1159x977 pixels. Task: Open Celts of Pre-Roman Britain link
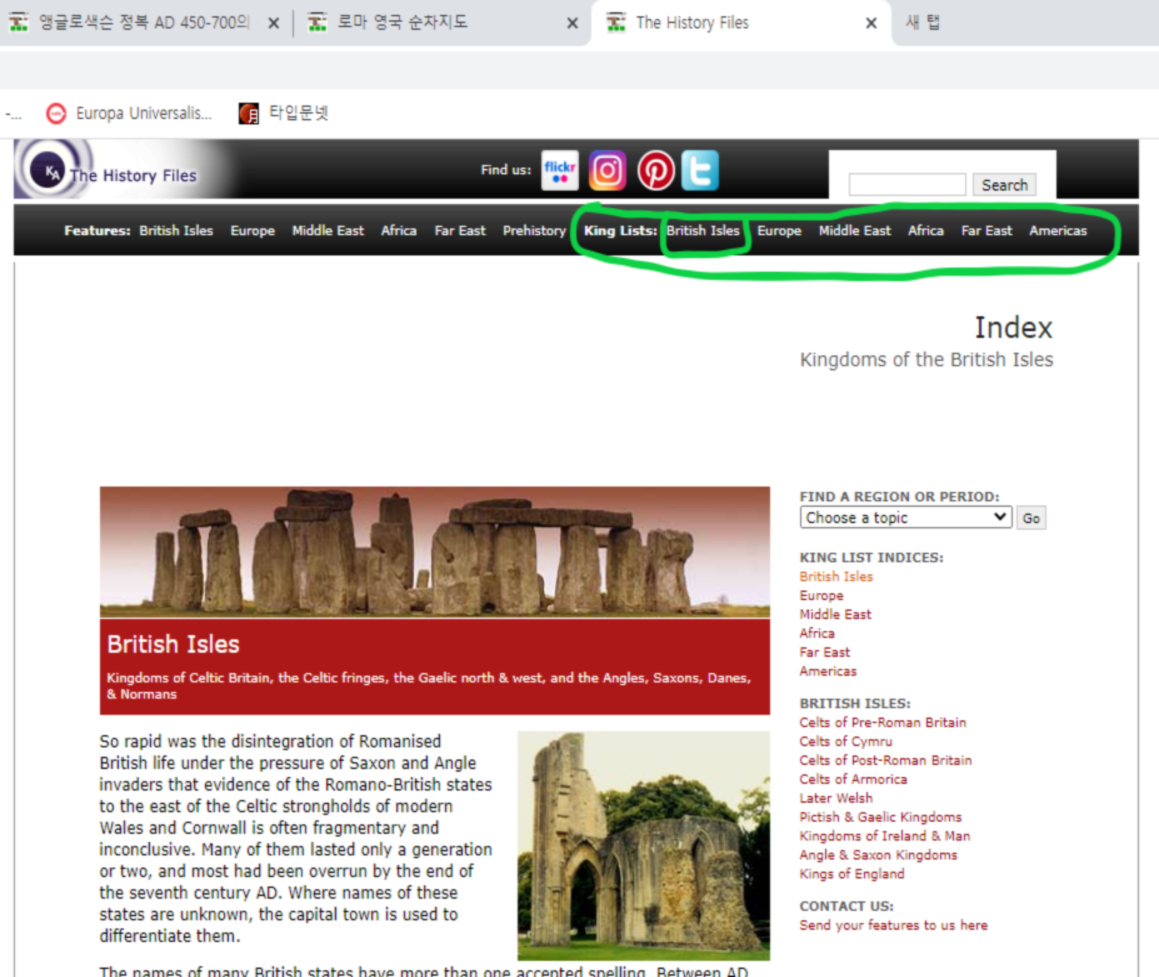(x=882, y=722)
